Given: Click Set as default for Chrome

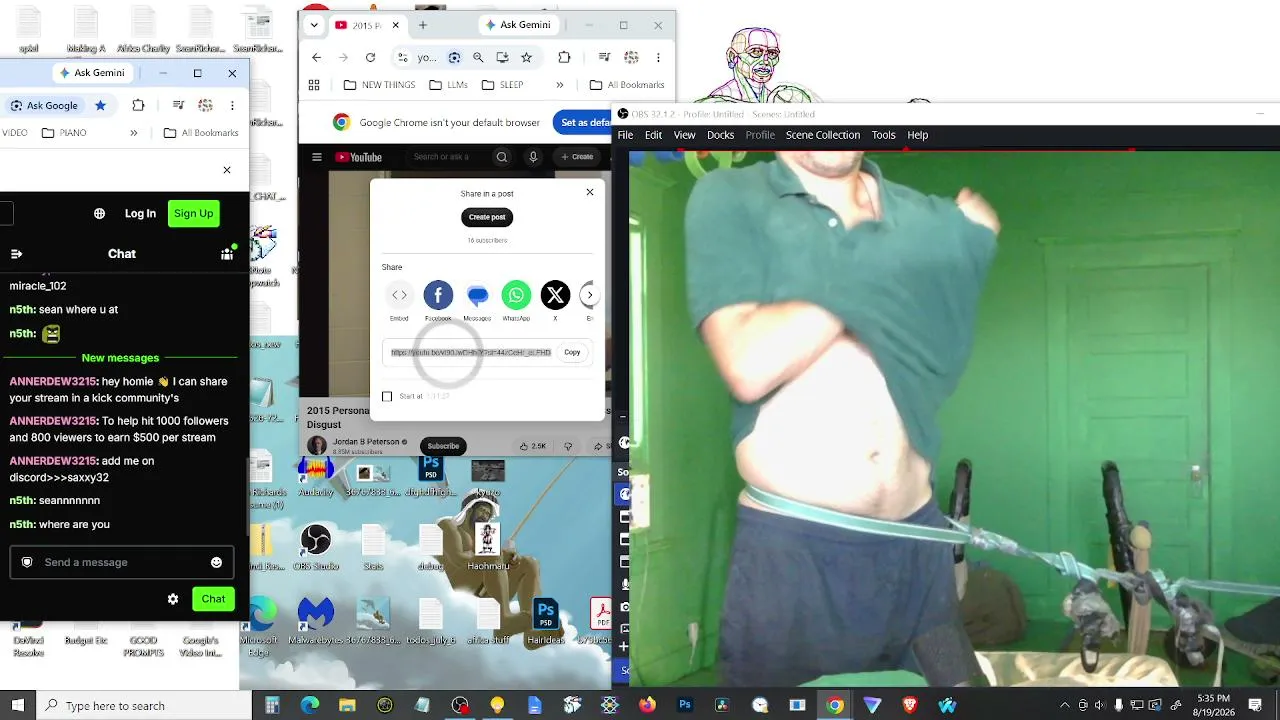Looking at the screenshot, I should (x=582, y=123).
